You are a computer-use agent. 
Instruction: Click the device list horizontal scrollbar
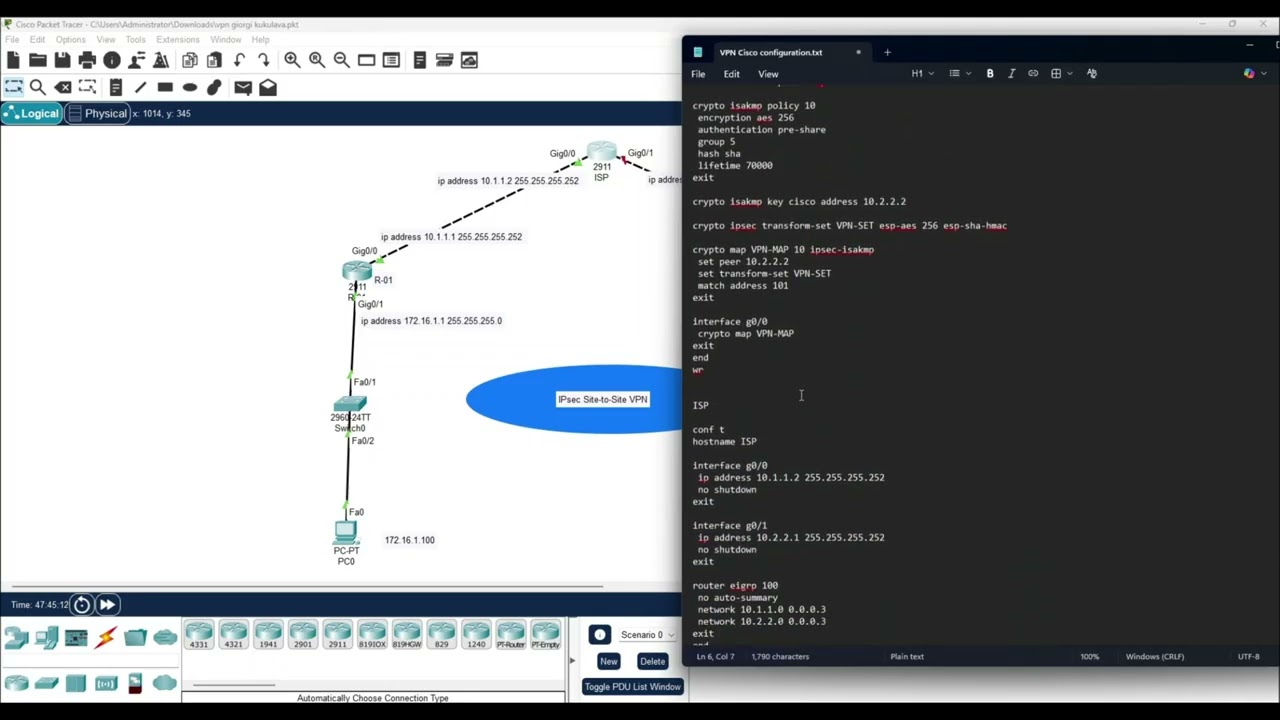click(234, 685)
